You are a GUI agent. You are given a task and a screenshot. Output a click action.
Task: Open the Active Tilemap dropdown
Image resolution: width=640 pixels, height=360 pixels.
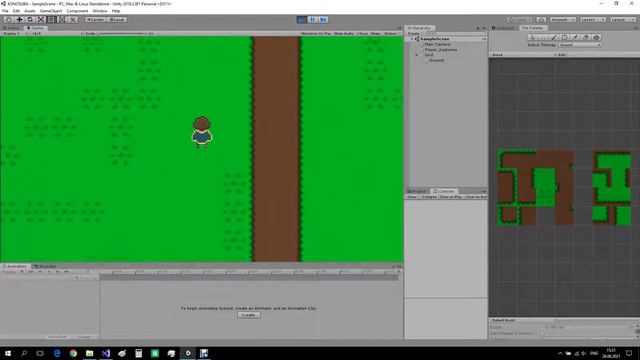pos(580,45)
